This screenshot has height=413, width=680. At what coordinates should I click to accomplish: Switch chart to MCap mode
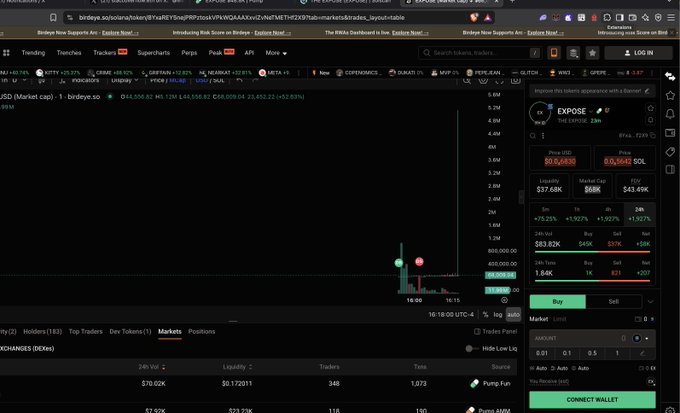coord(177,81)
